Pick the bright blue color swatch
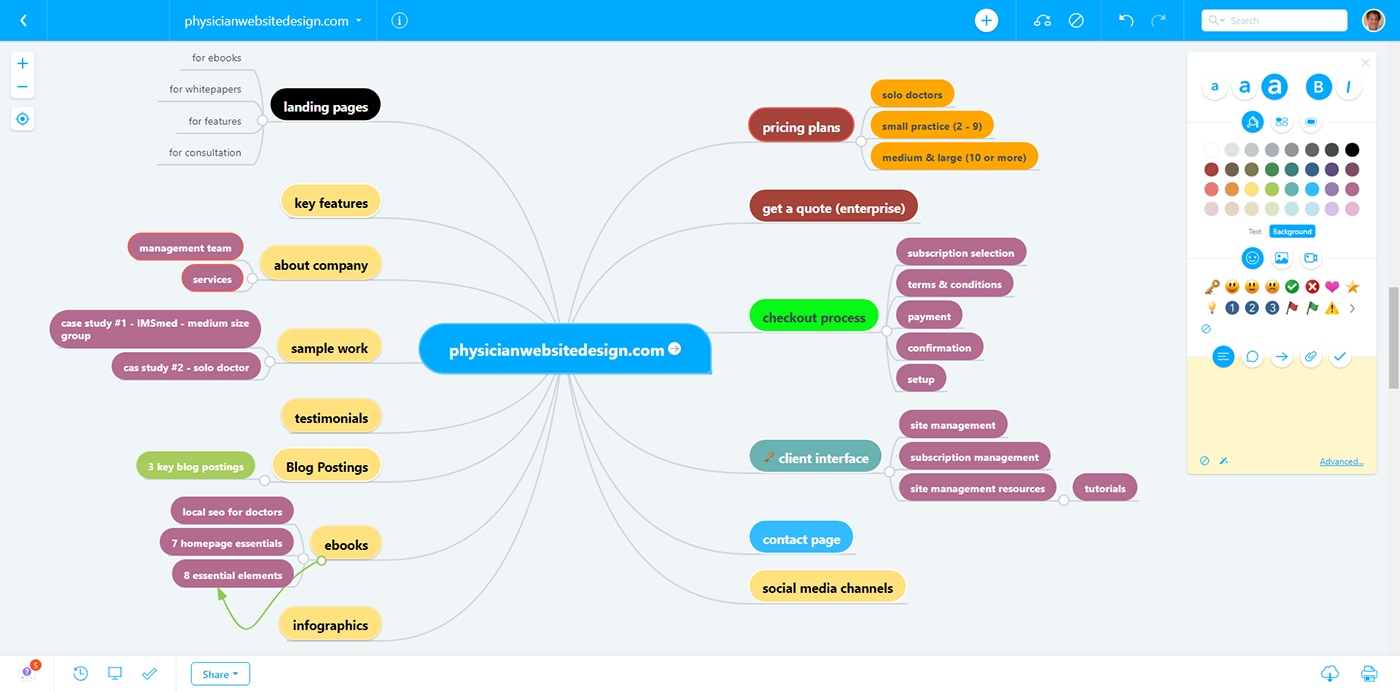The width and height of the screenshot is (1400, 692). tap(1312, 189)
